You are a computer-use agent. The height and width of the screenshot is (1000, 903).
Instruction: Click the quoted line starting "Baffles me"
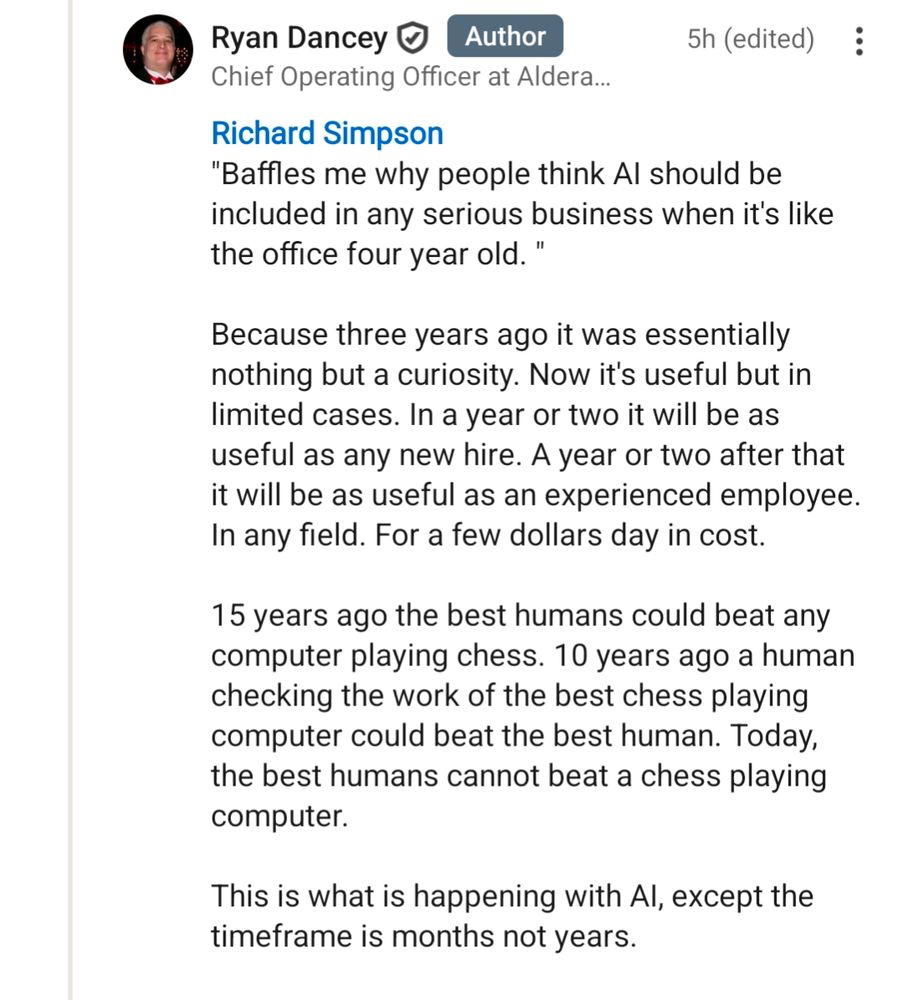496,174
